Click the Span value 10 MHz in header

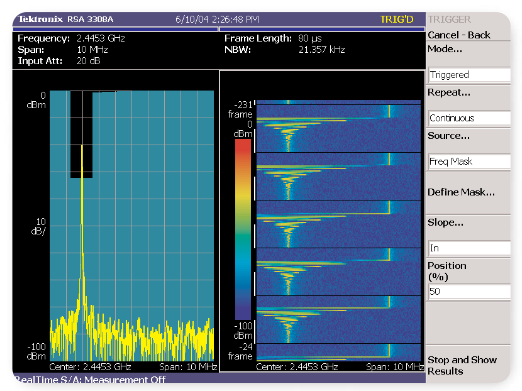92,50
